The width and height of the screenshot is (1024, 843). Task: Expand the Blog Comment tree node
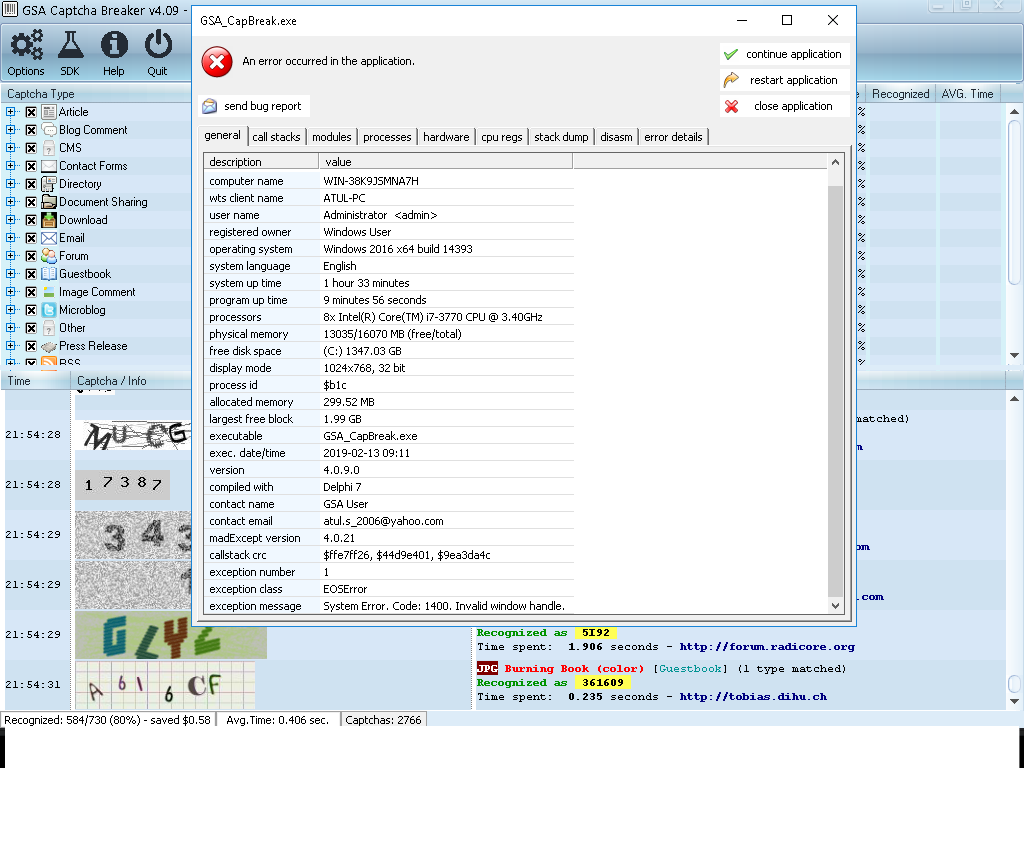tap(10, 130)
